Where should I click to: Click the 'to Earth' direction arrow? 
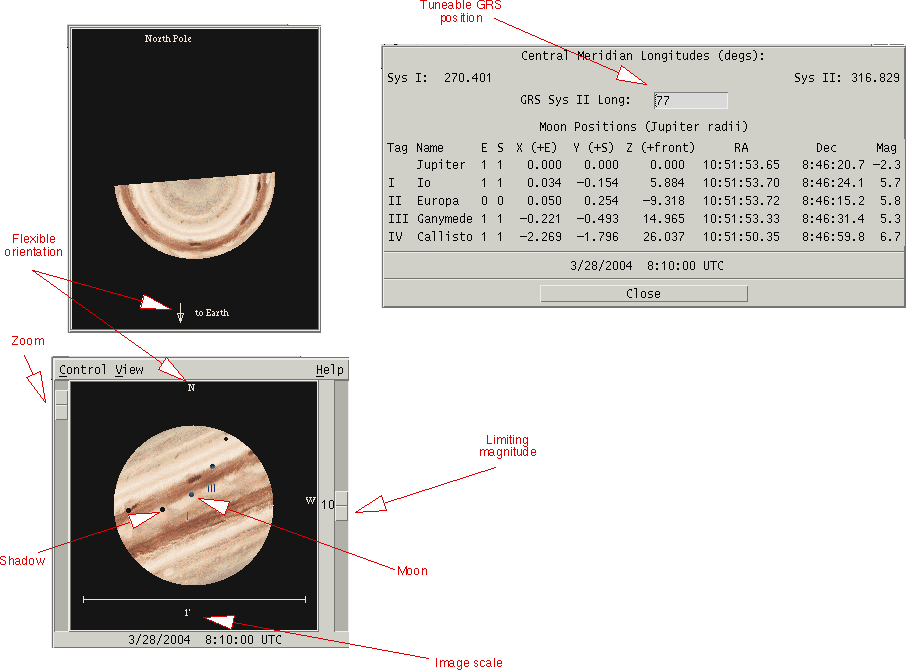(180, 312)
